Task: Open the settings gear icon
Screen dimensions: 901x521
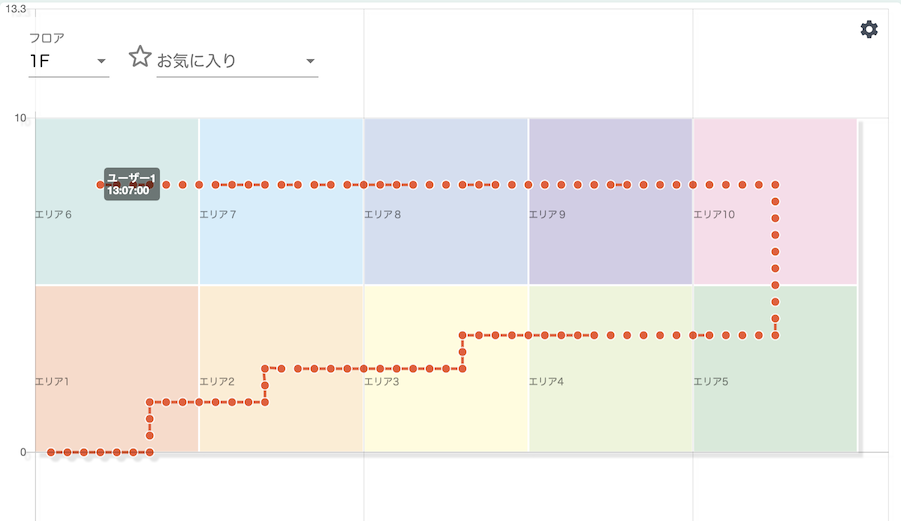Action: point(869,30)
